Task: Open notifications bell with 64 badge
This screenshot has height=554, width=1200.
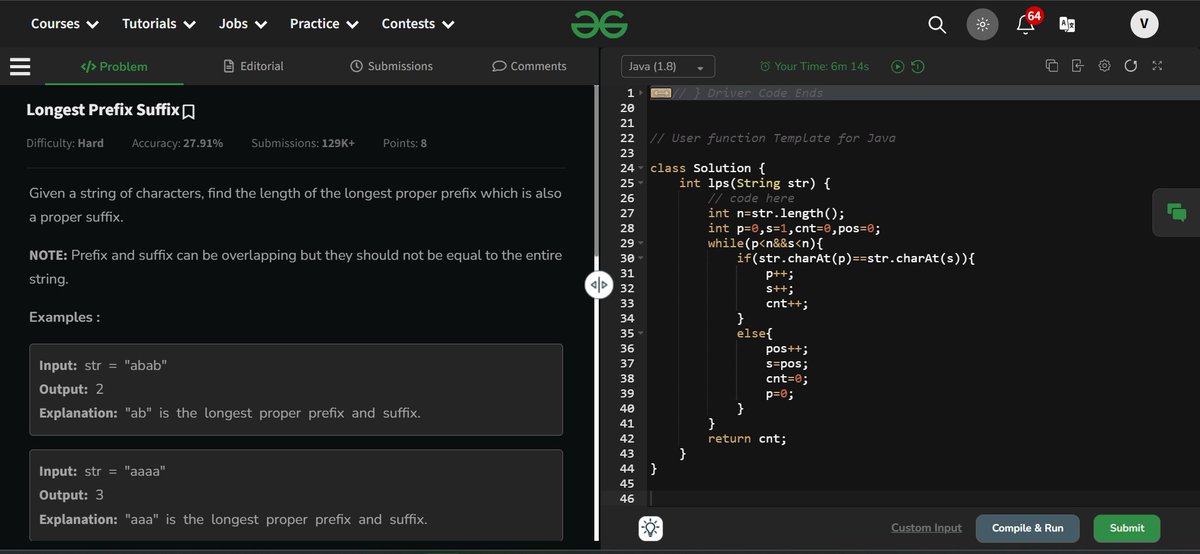Action: click(x=1028, y=22)
